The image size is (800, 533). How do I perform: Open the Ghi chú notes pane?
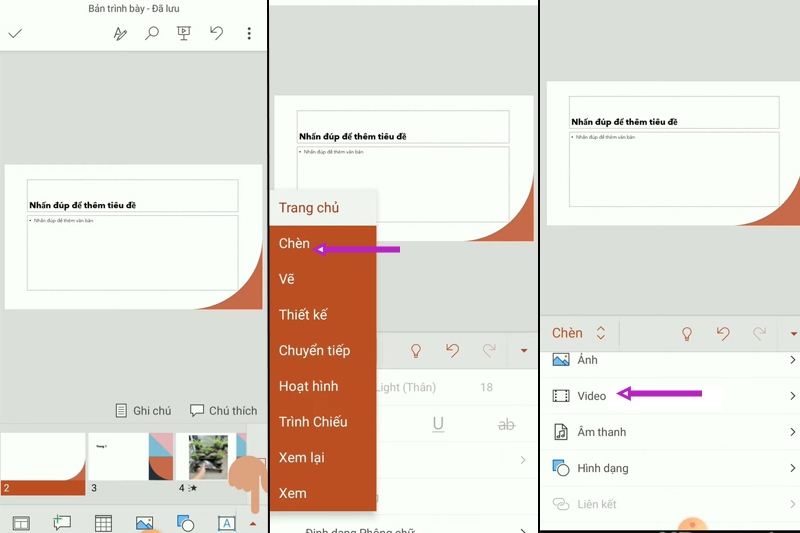click(x=144, y=410)
